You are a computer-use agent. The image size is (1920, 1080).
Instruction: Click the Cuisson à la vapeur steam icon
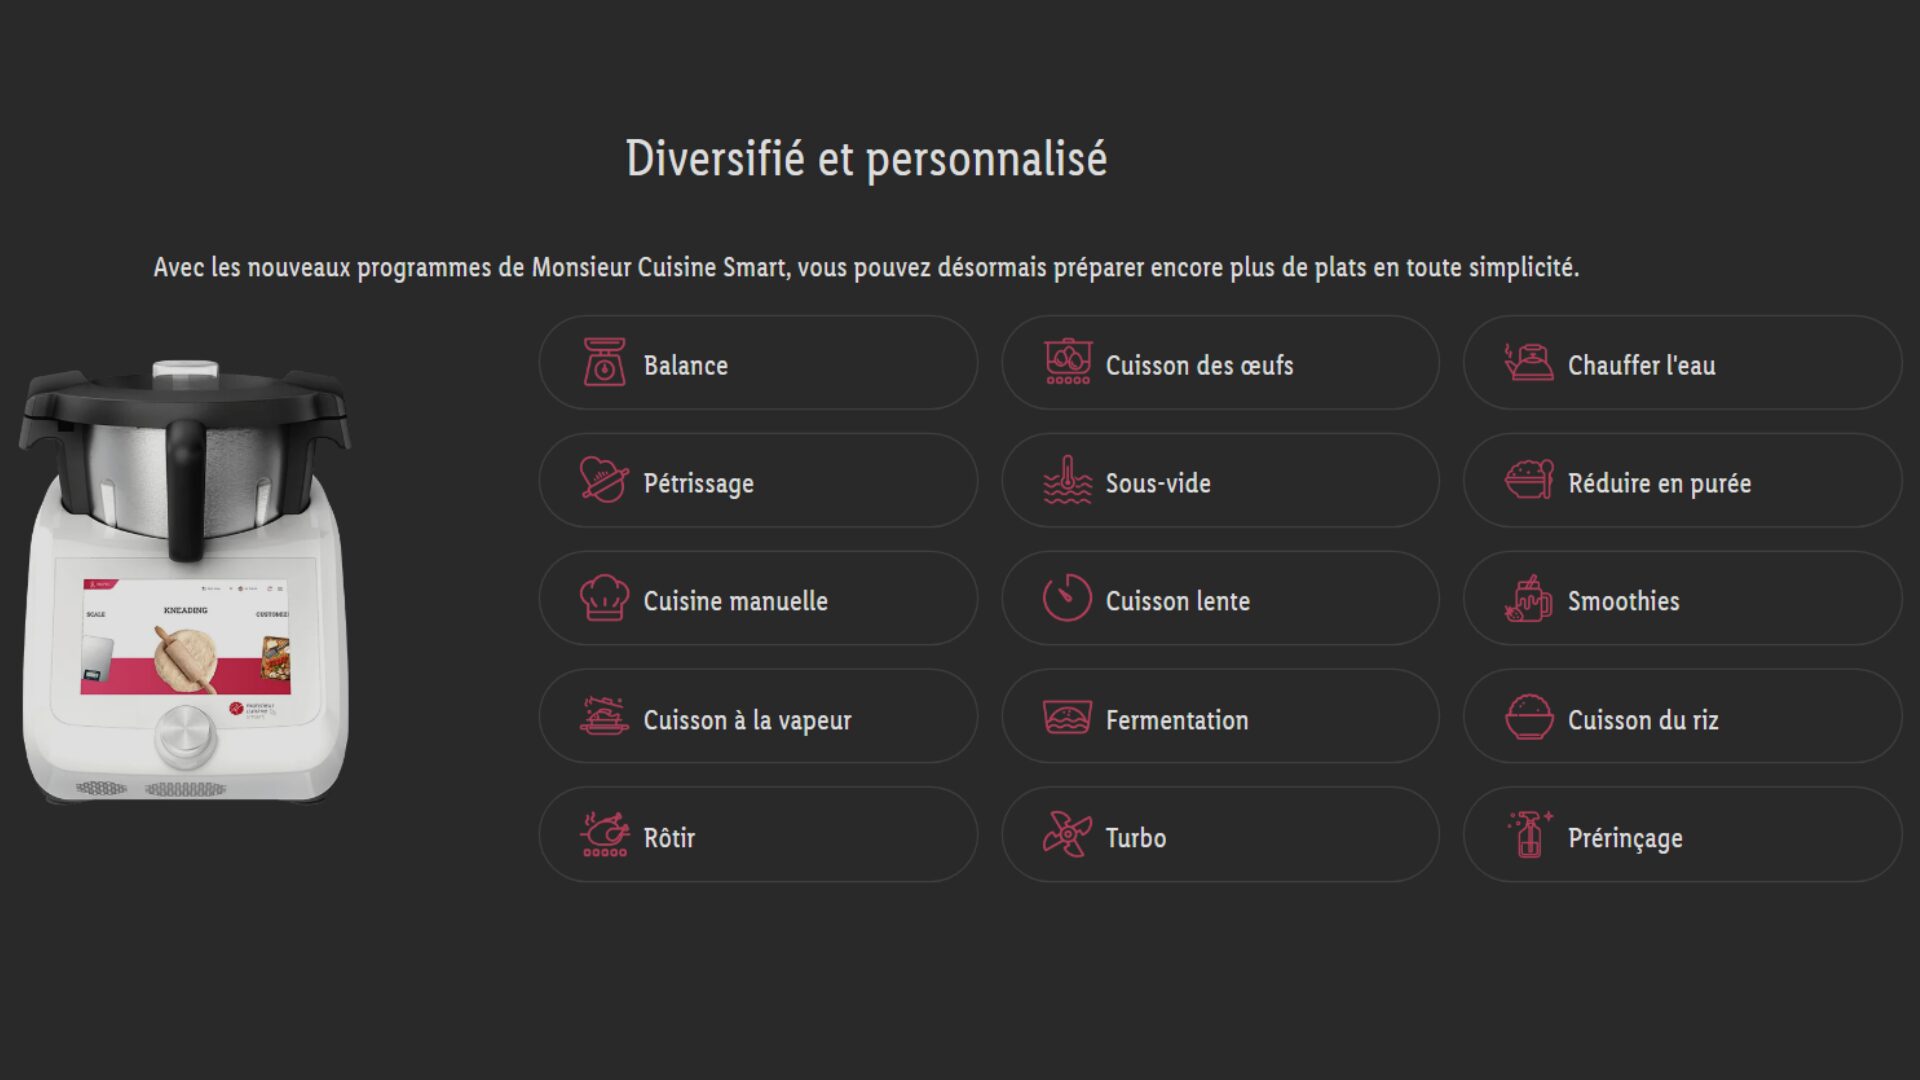604,717
